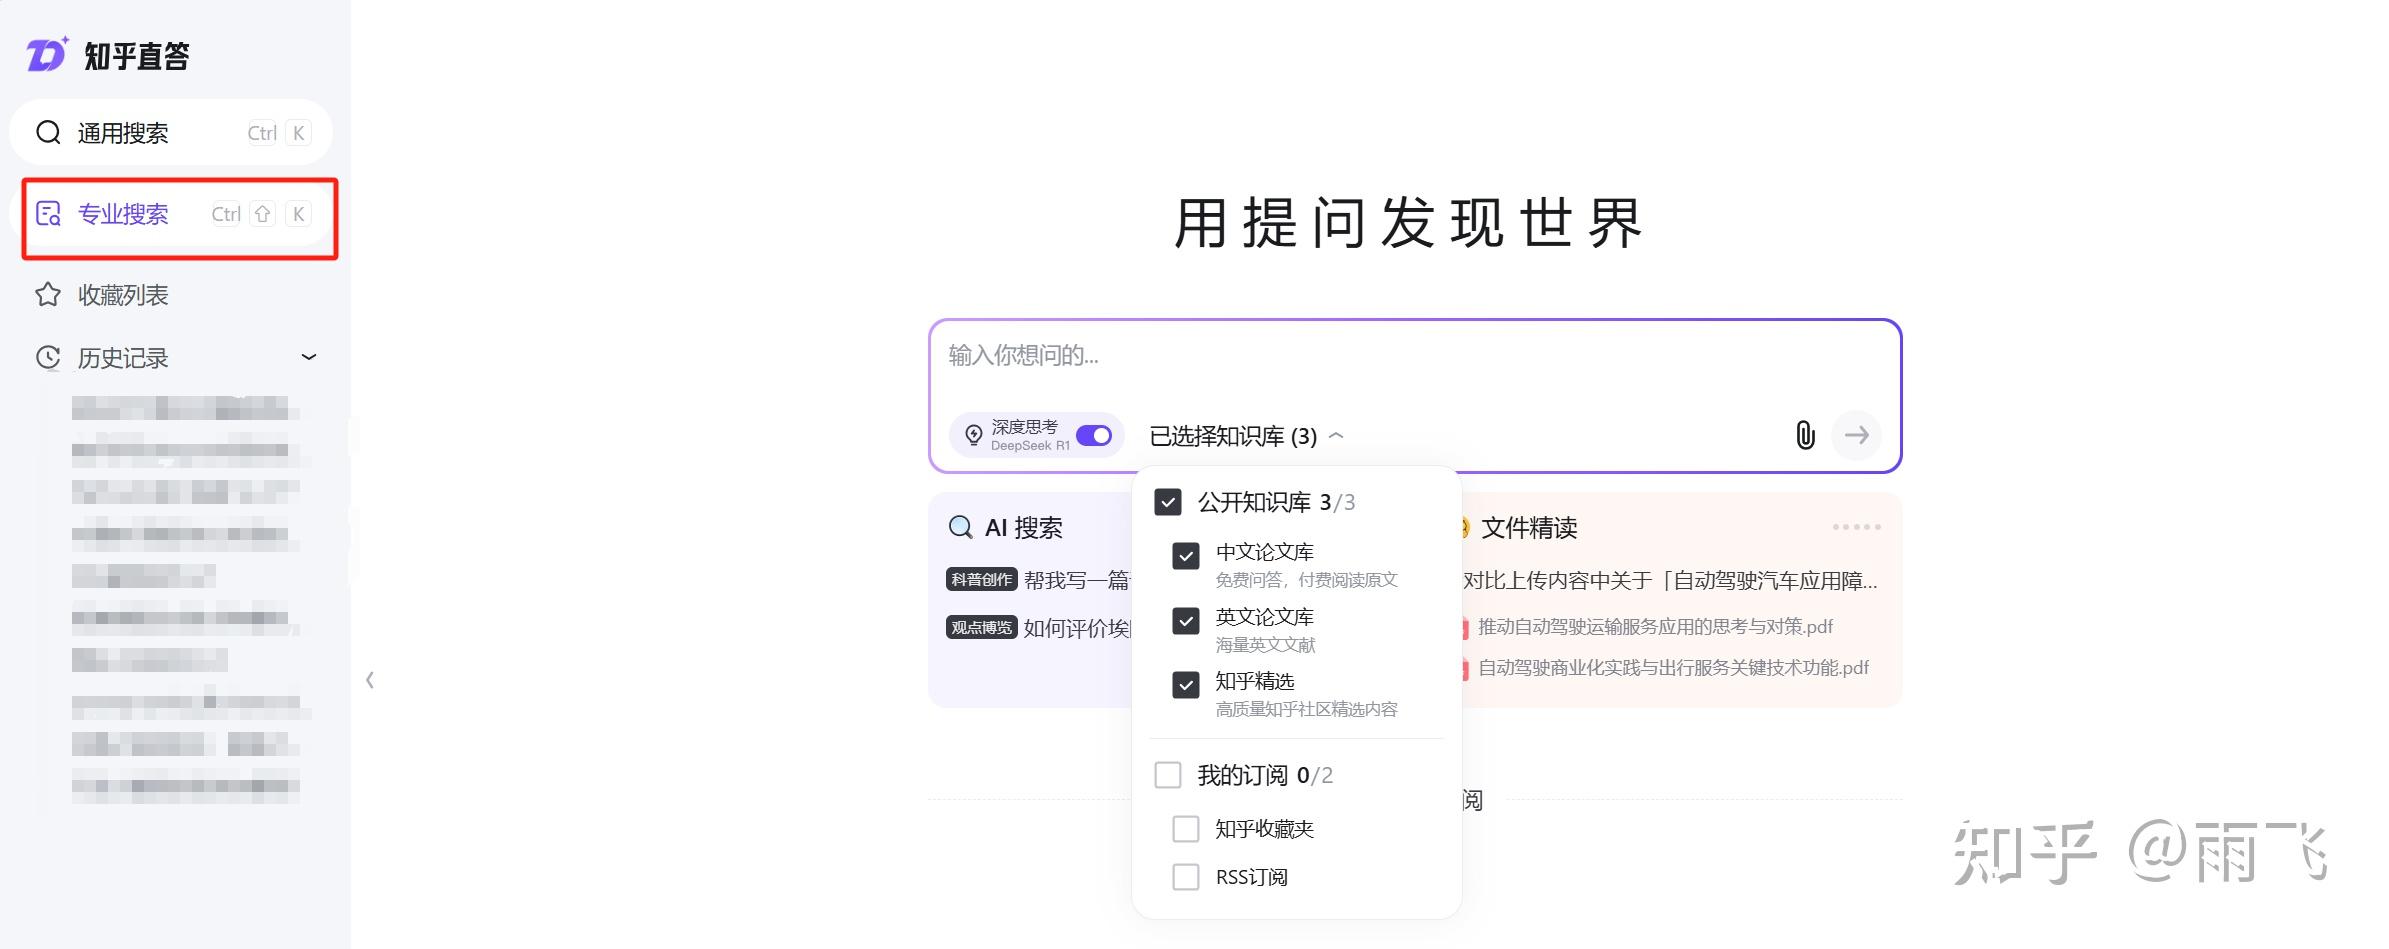Screen dimensions: 2389x949
Task: Click the 输入你想问的... question input field
Action: [x=1414, y=356]
